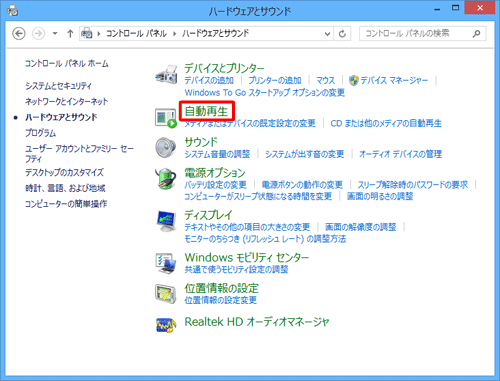Open 時計、言語、および地域 category
Screen dimensions: 500x381
pyautogui.click(x=65, y=188)
